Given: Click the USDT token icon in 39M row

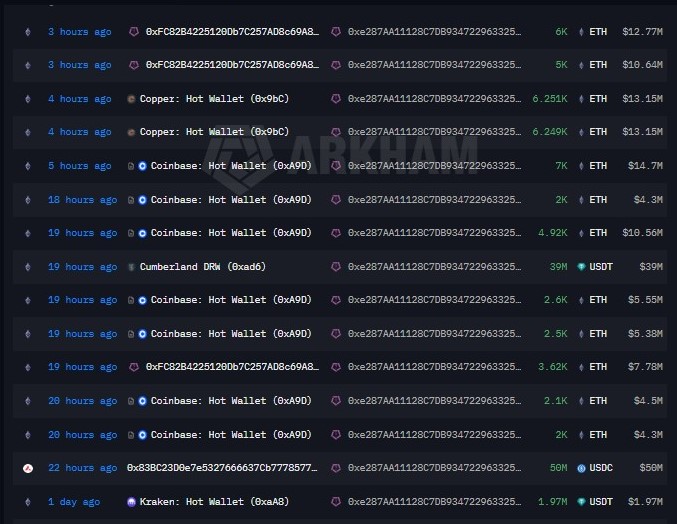Looking at the screenshot, I should pyautogui.click(x=582, y=267).
